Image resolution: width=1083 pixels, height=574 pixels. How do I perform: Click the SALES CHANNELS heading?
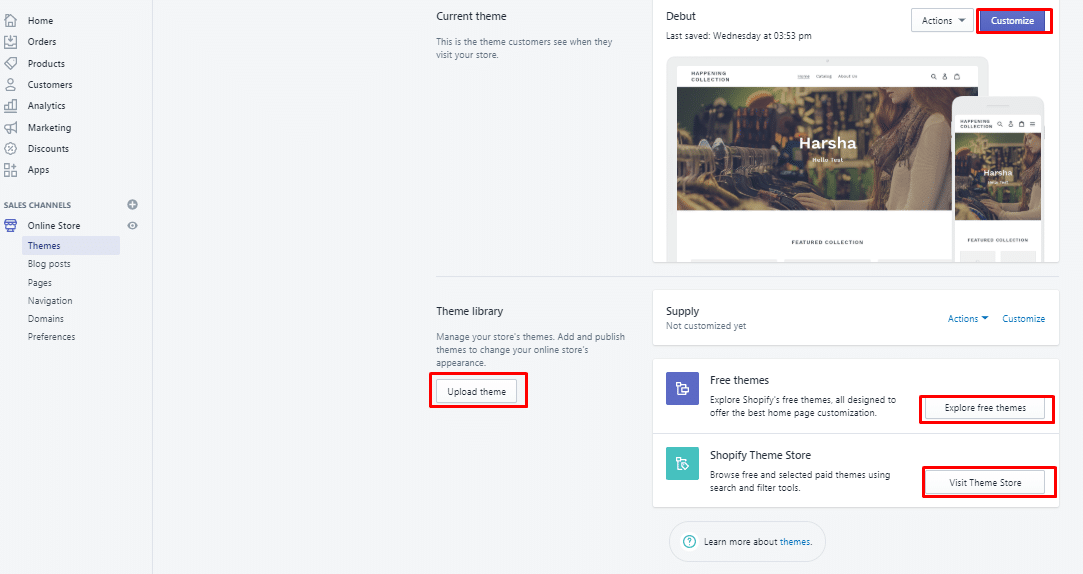[x=37, y=205]
